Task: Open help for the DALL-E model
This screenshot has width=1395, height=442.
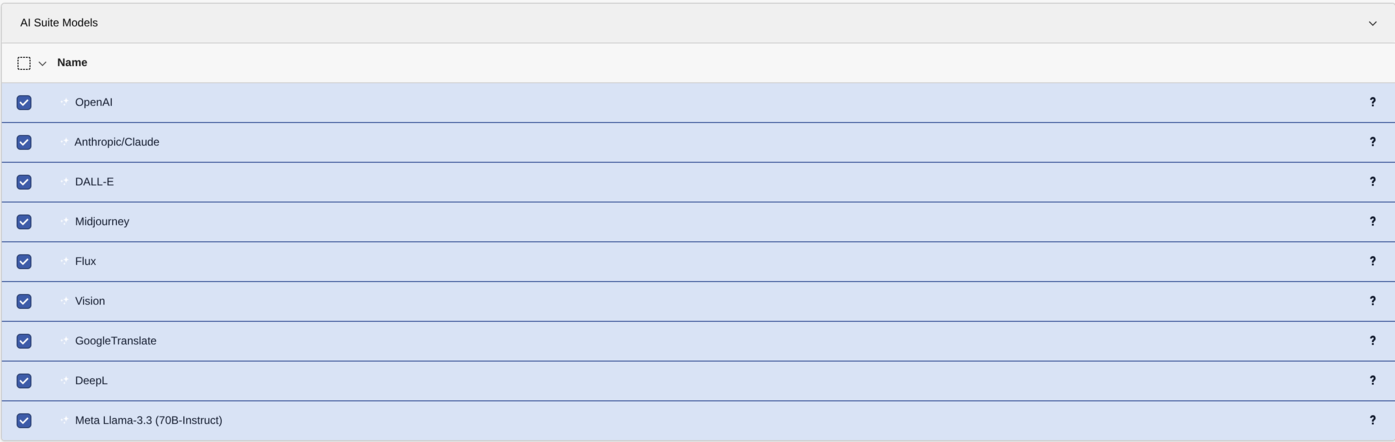Action: pyautogui.click(x=1372, y=182)
